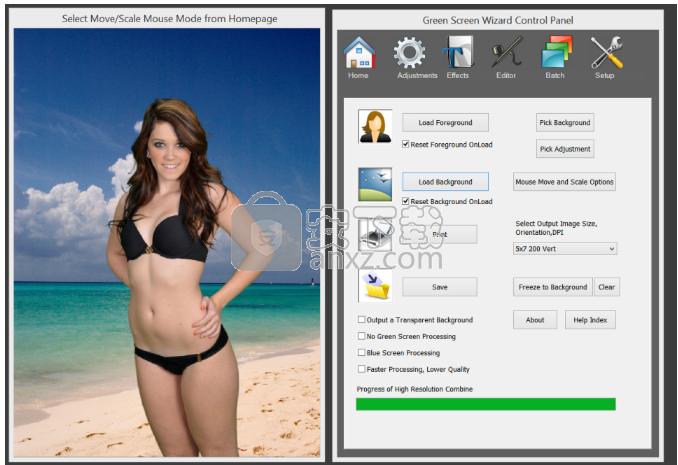Open the output image size dropdown

coord(565,249)
